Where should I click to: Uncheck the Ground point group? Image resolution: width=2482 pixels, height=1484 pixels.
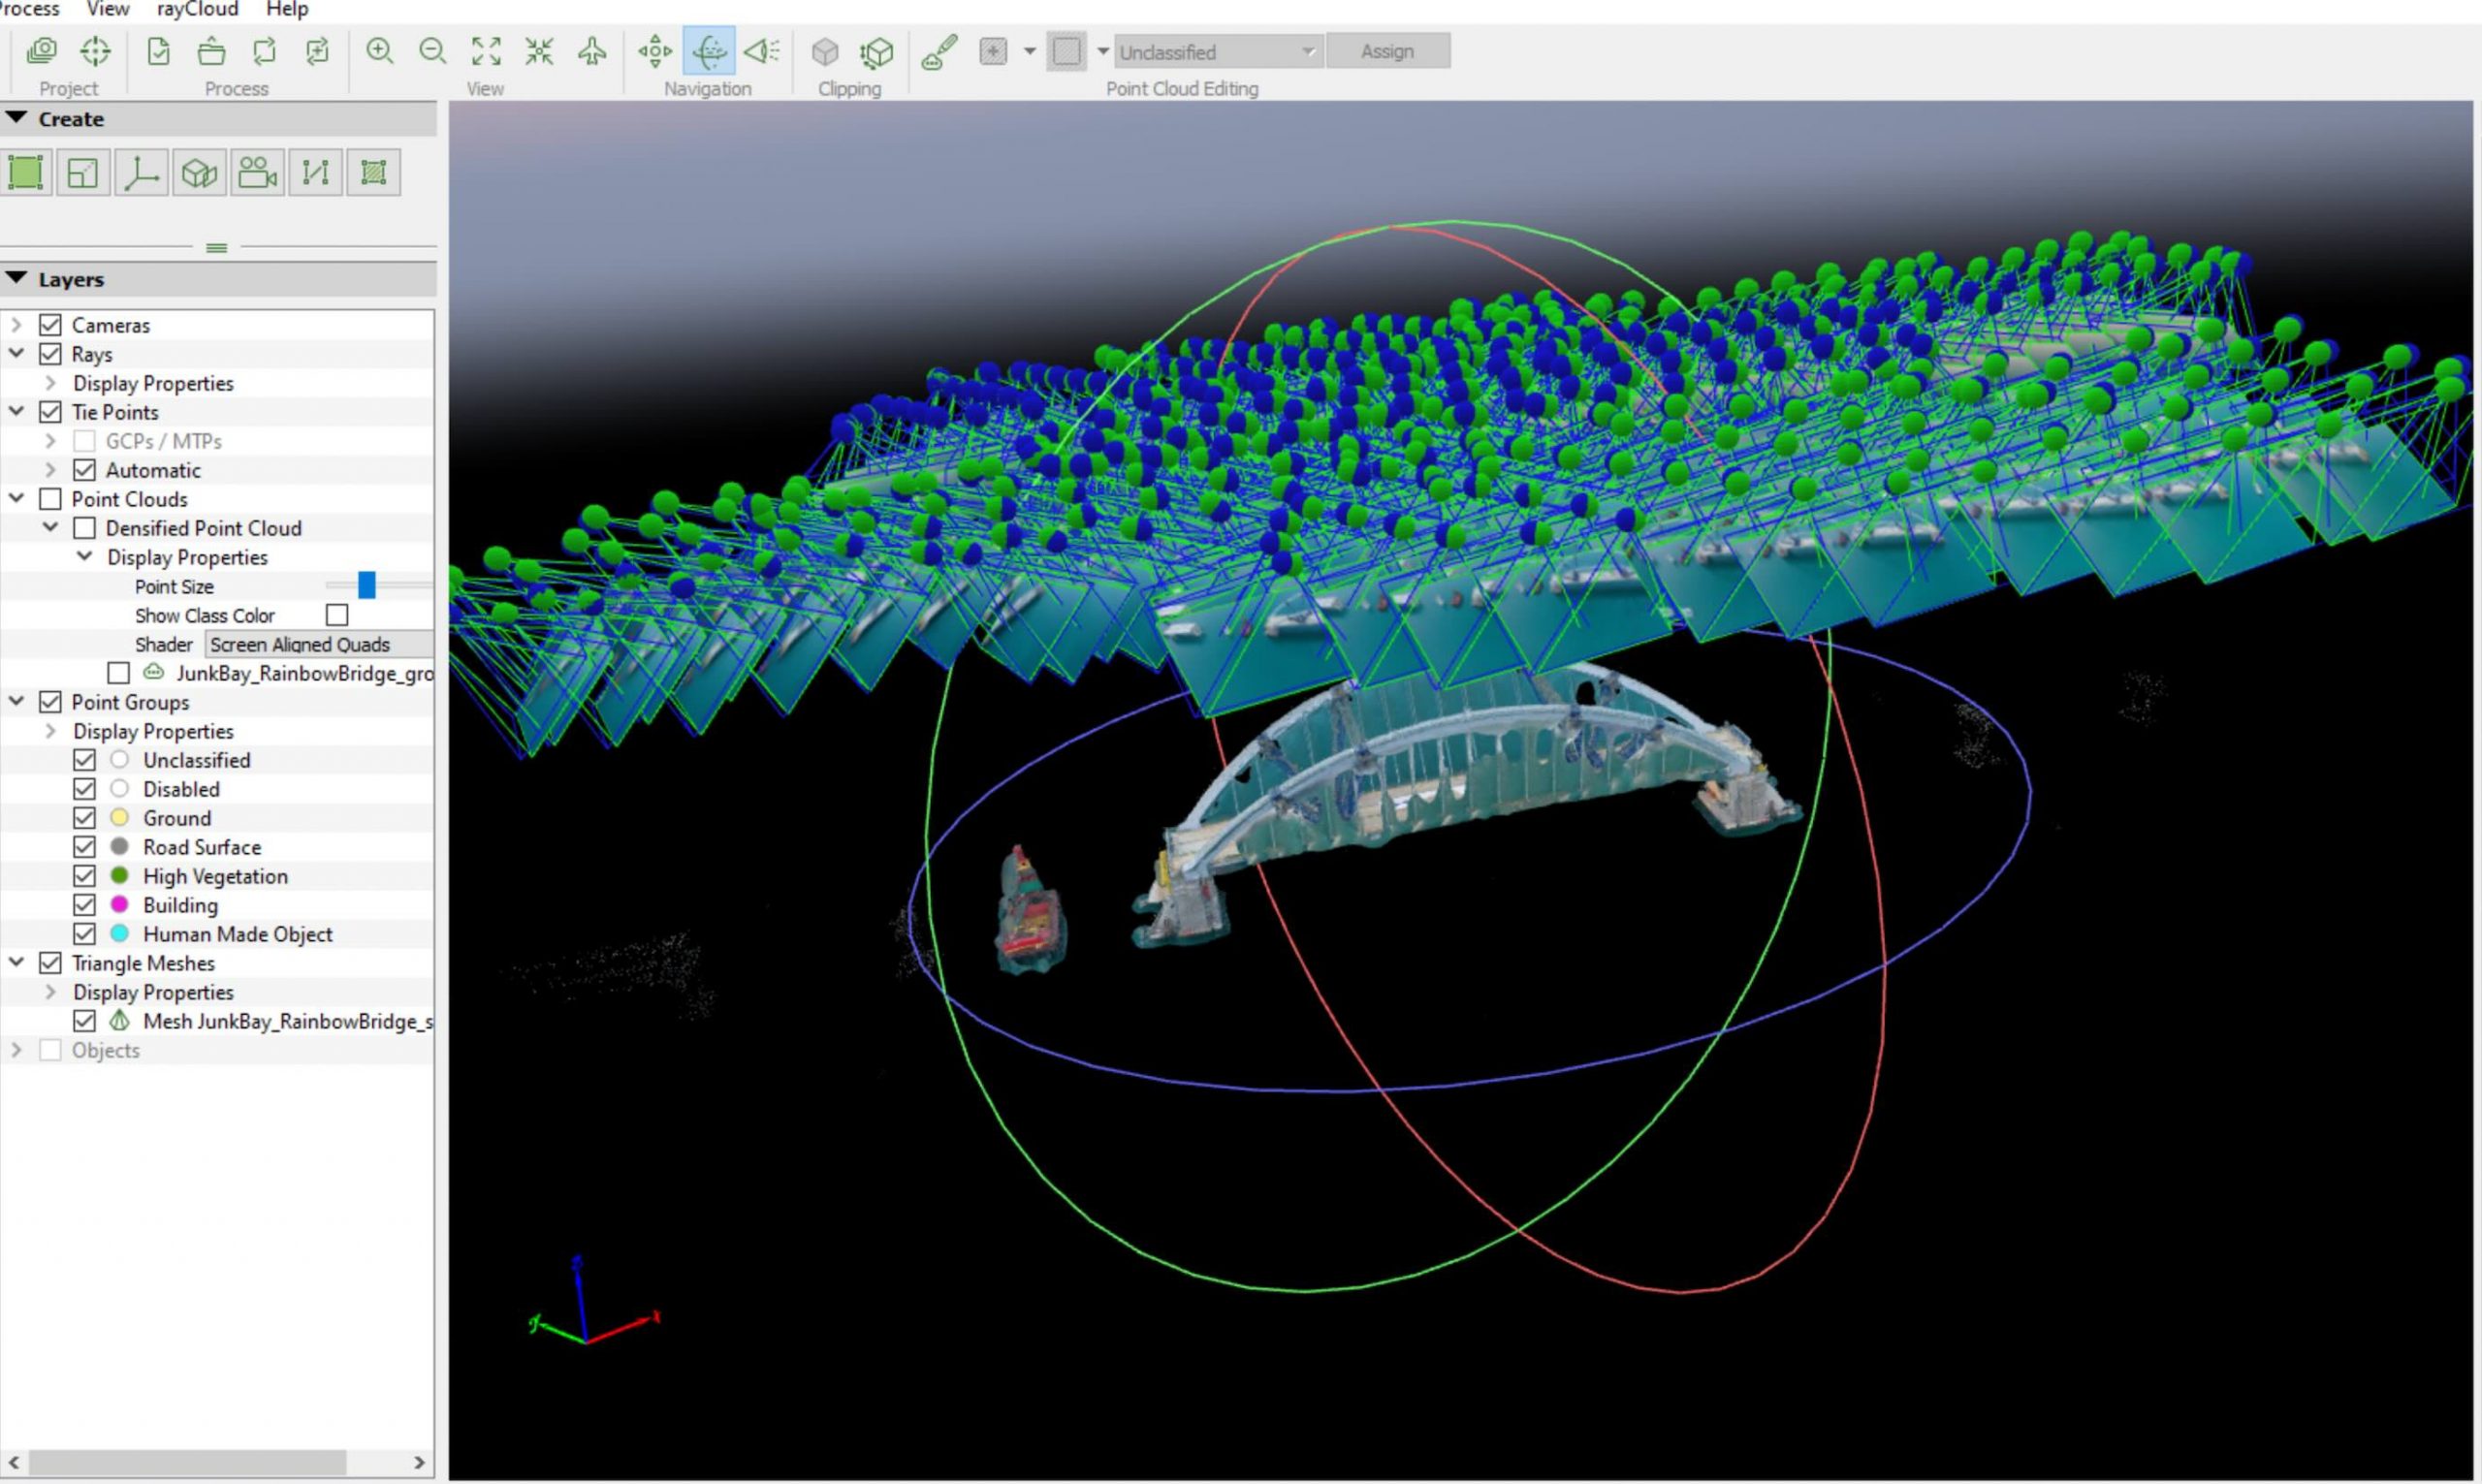84,818
